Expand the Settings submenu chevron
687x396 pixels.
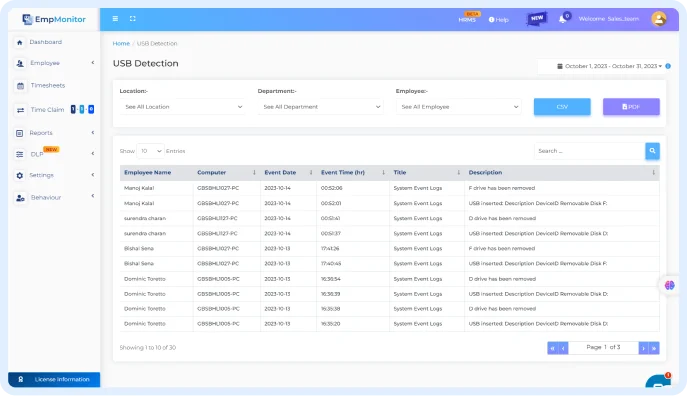(x=93, y=175)
